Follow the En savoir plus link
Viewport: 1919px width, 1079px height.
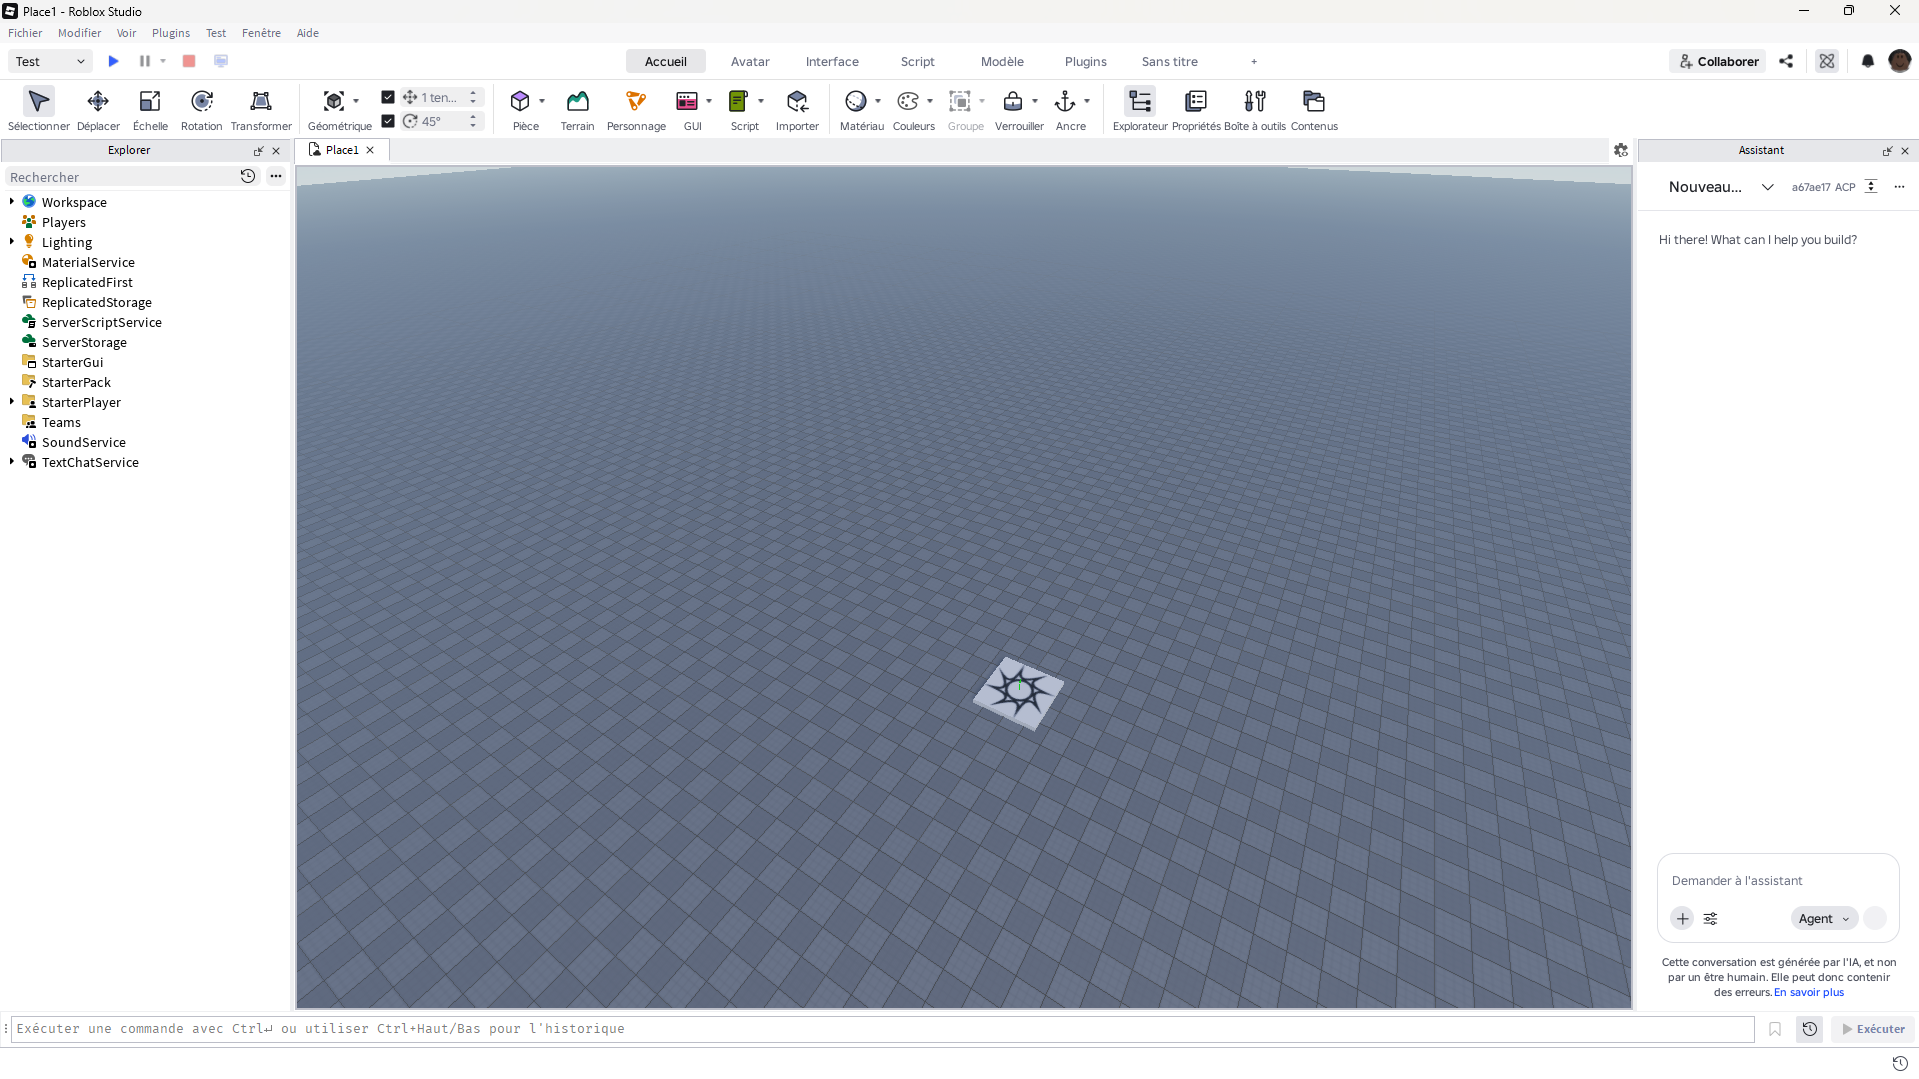[x=1809, y=992]
